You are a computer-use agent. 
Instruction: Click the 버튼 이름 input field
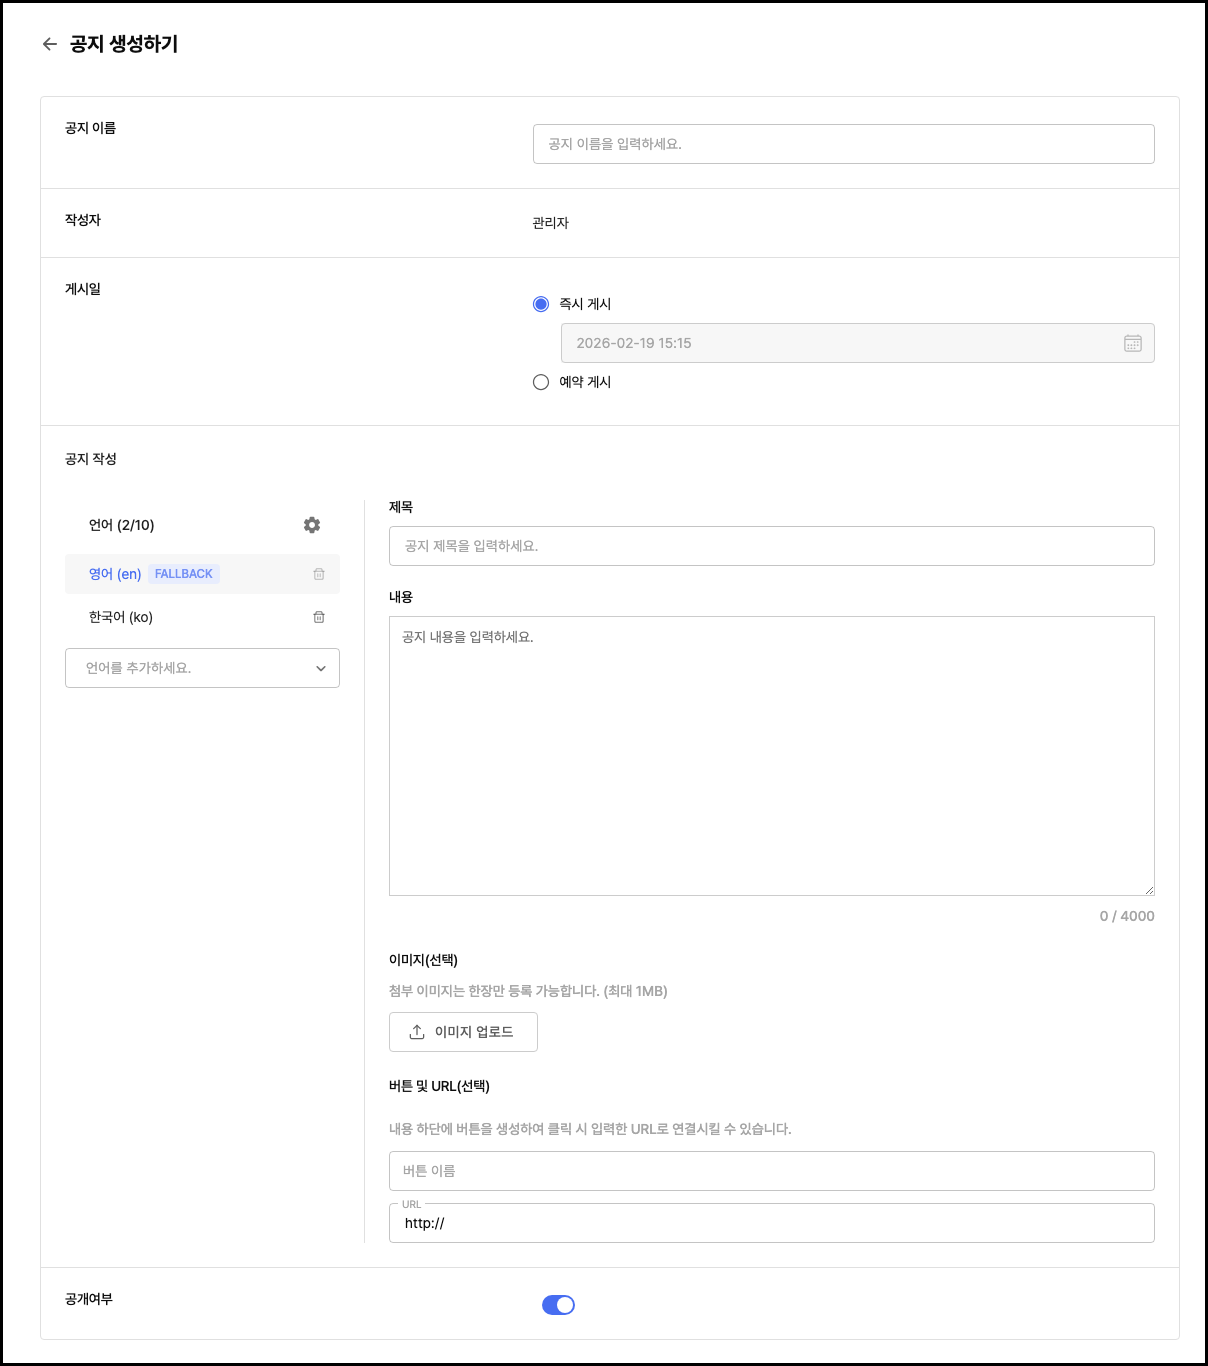[771, 1171]
